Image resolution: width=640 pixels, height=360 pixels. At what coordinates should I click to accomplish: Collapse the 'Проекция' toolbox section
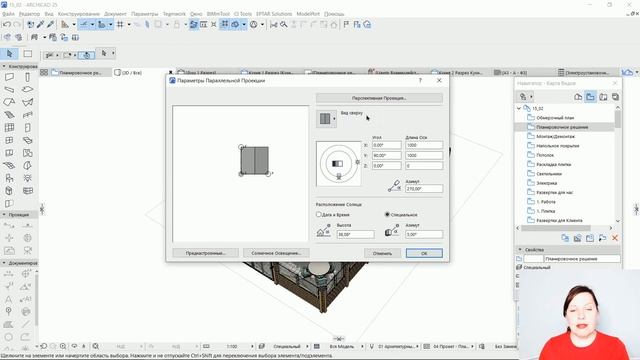(x=4, y=214)
